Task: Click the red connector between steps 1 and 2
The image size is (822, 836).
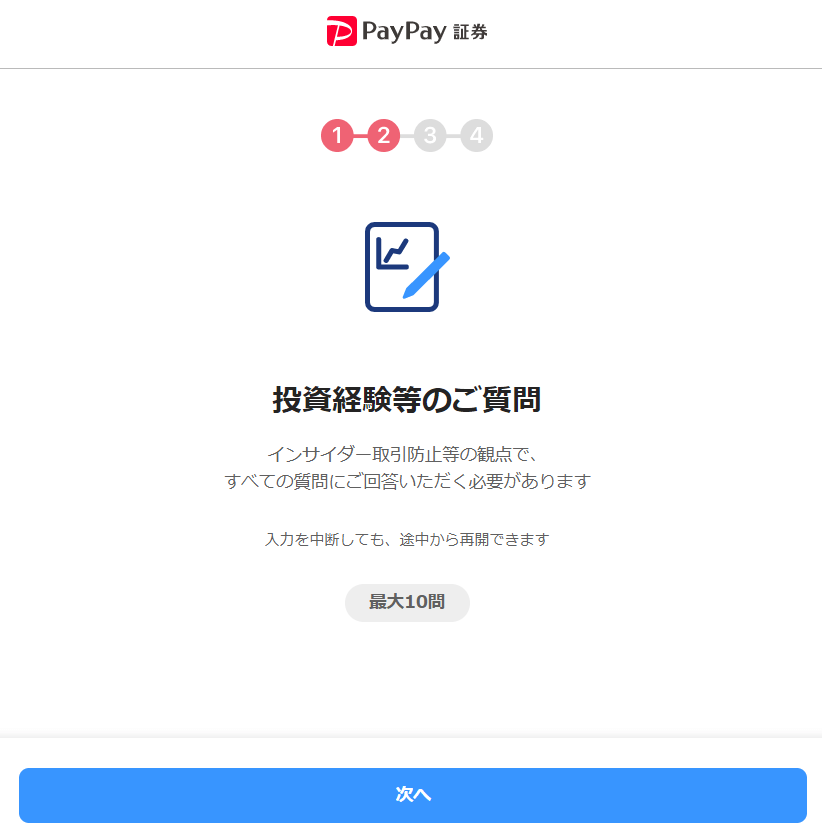Action: (361, 135)
